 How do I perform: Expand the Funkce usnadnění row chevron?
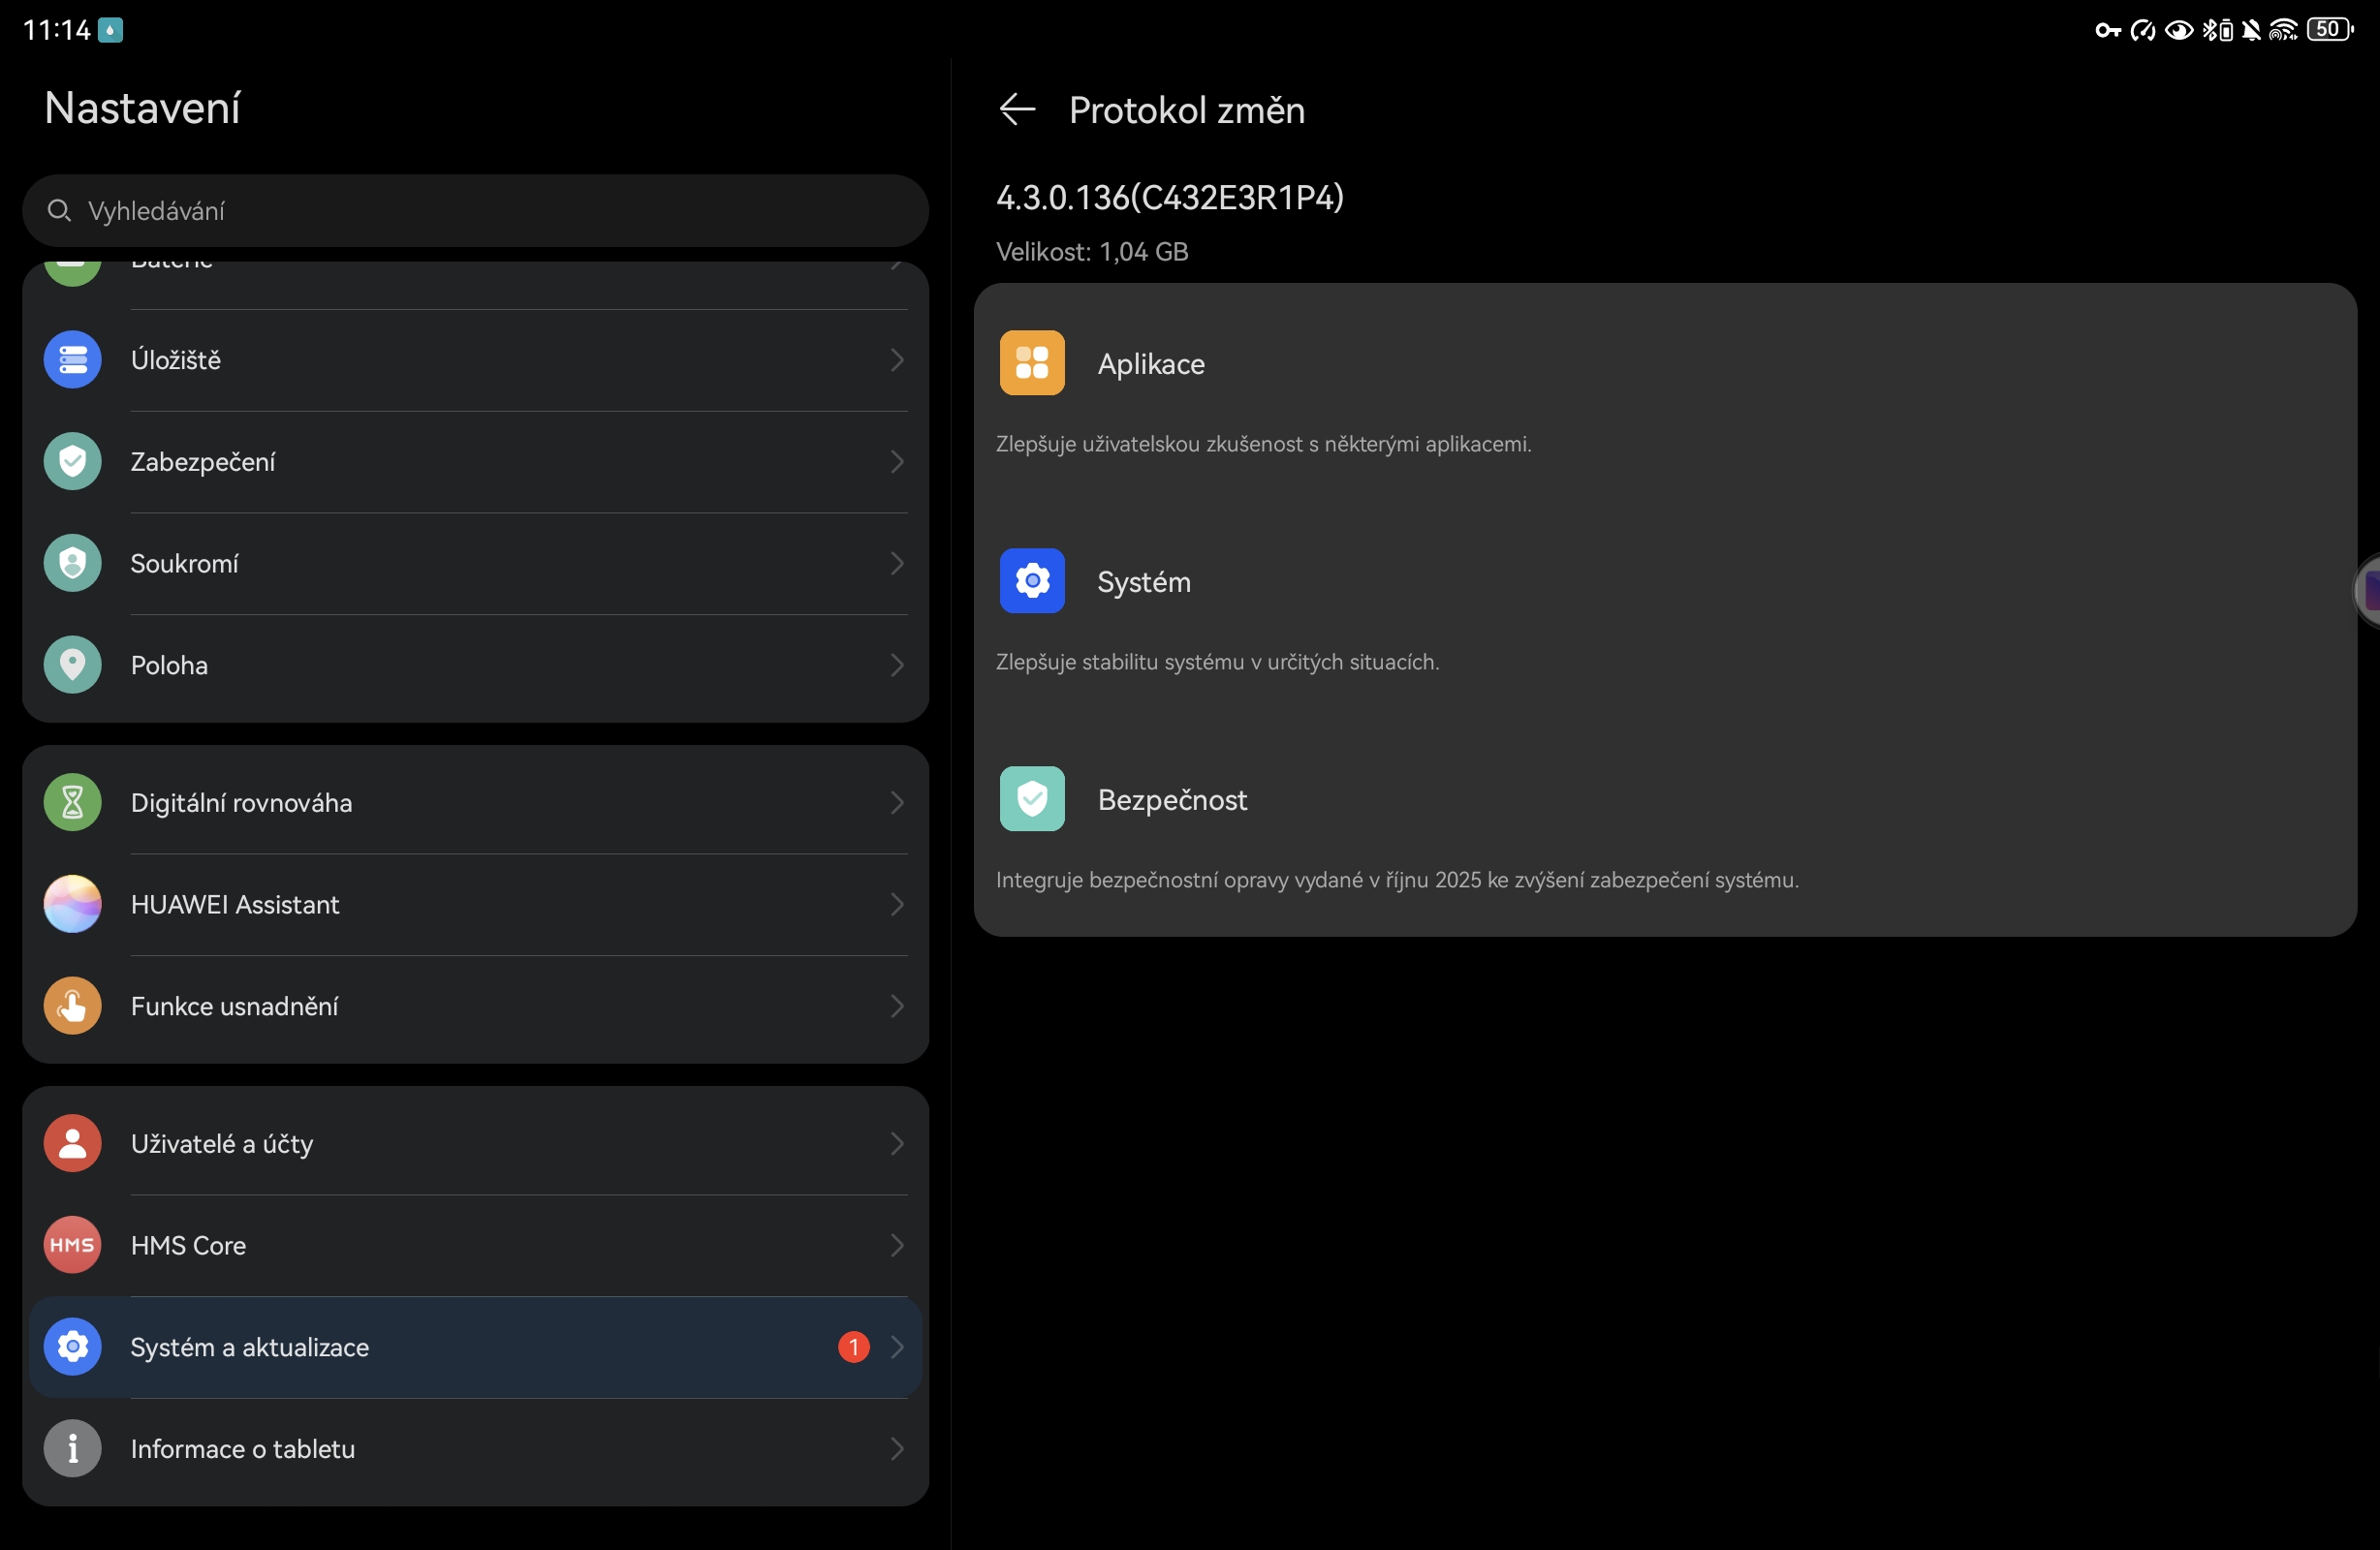coord(897,1006)
